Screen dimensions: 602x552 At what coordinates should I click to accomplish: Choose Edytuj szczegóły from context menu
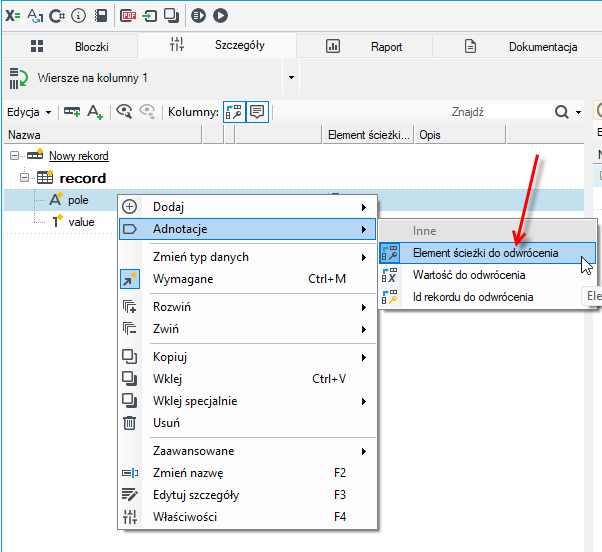247,495
